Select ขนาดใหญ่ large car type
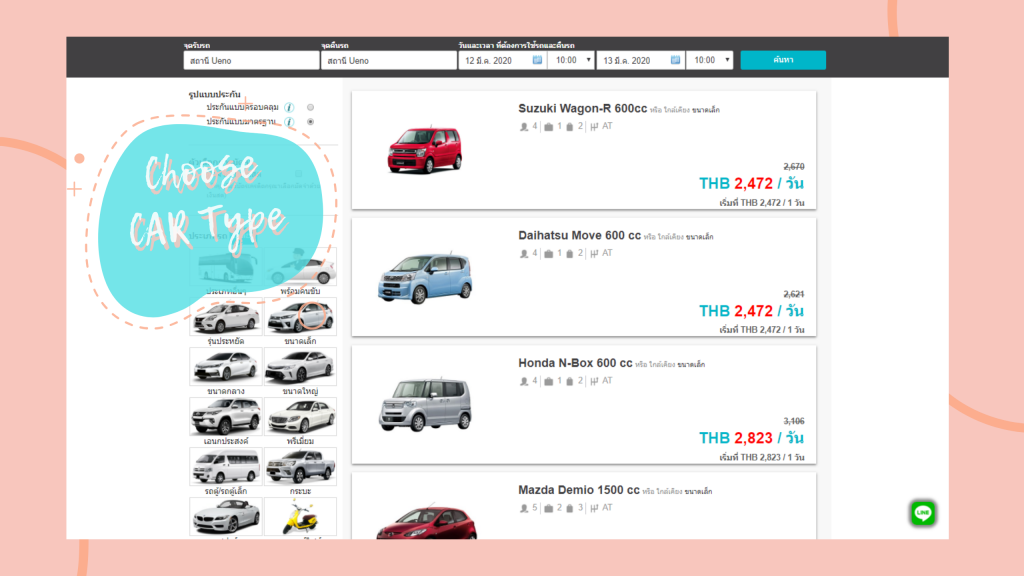Image resolution: width=1024 pixels, height=576 pixels. coord(300,366)
